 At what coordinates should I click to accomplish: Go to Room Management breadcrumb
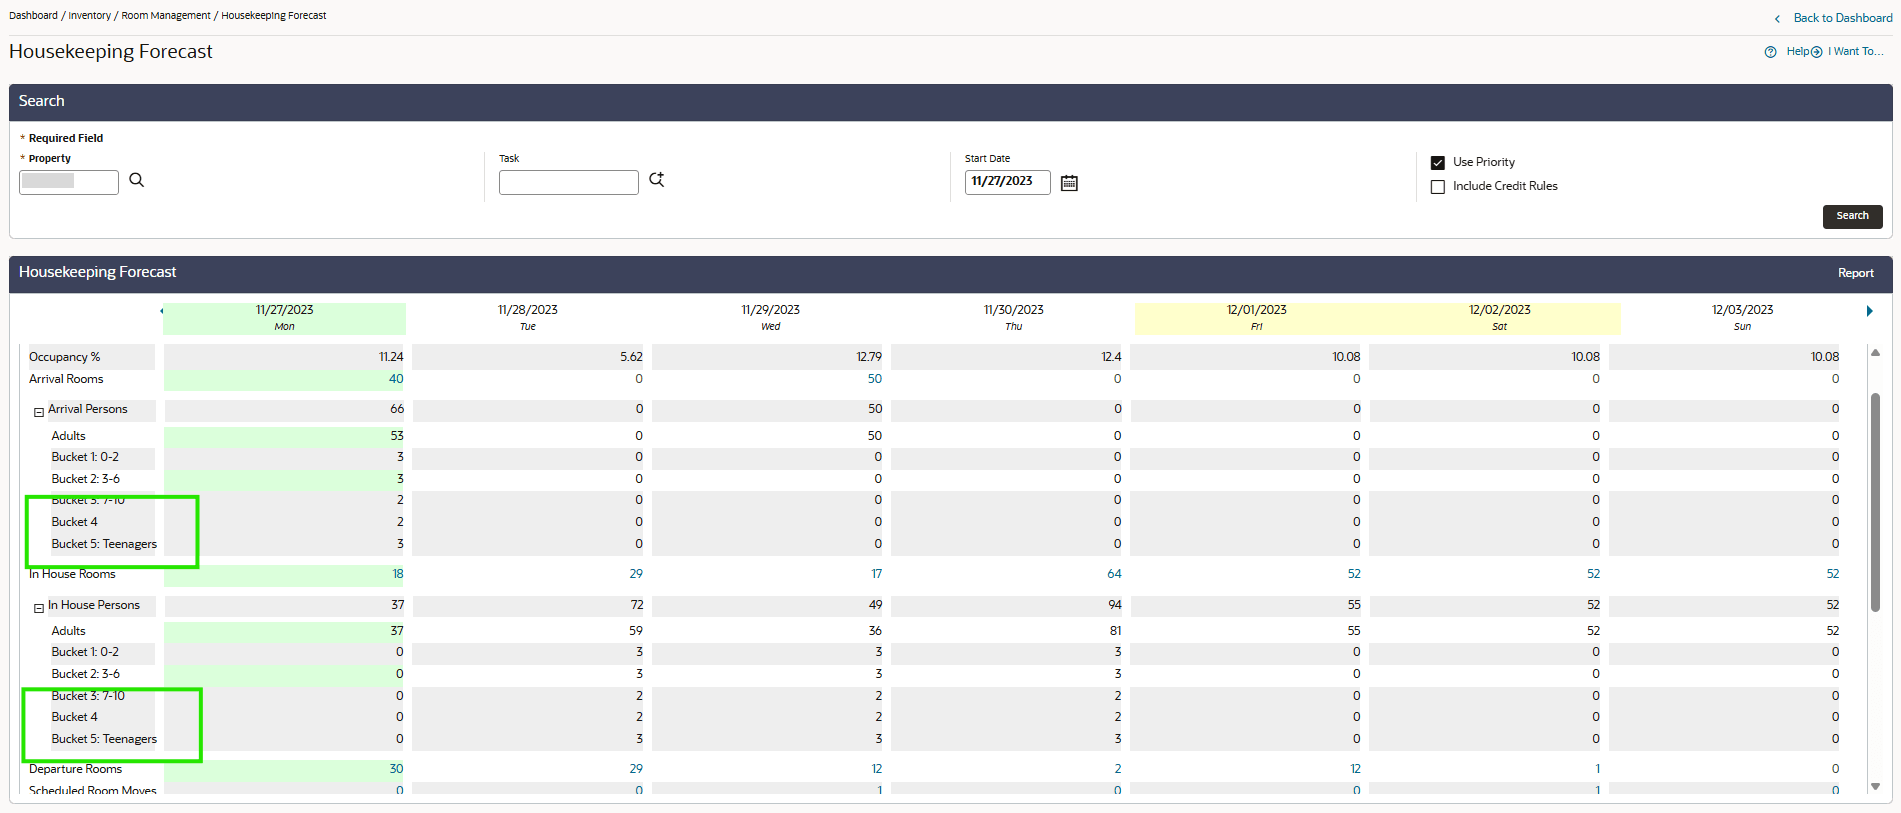pos(166,16)
